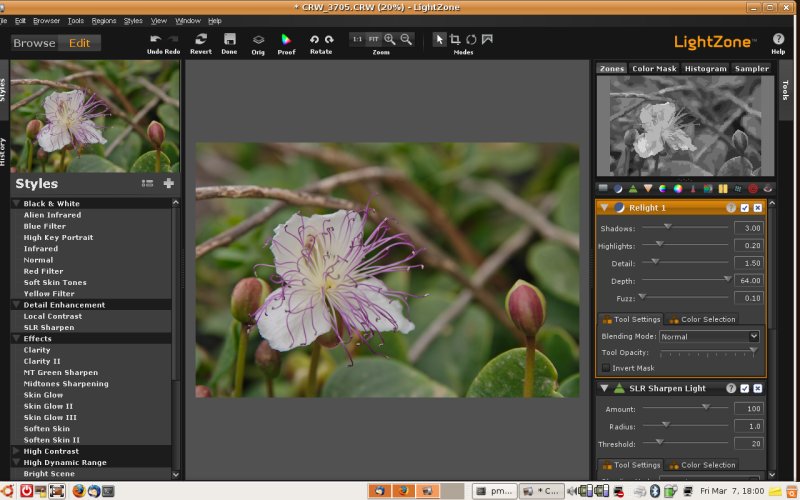Open help for SLR Sharpen Light
The image size is (800, 500).
[x=731, y=388]
